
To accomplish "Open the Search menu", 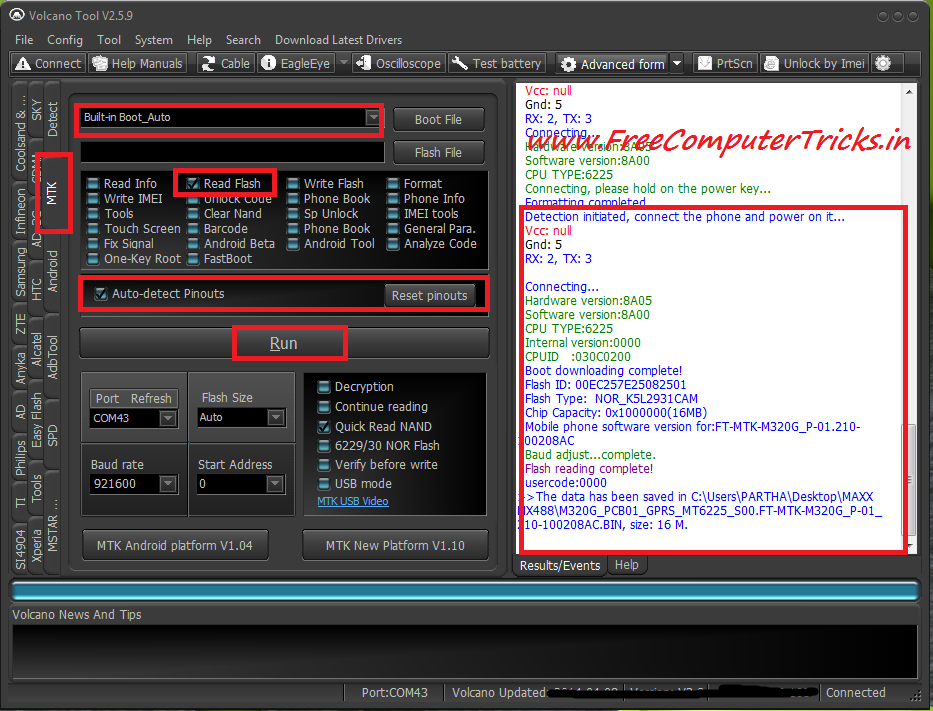I will tap(243, 40).
